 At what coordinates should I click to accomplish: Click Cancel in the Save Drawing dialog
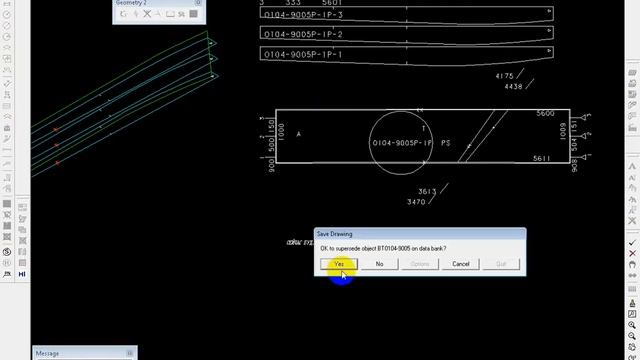tap(460, 264)
